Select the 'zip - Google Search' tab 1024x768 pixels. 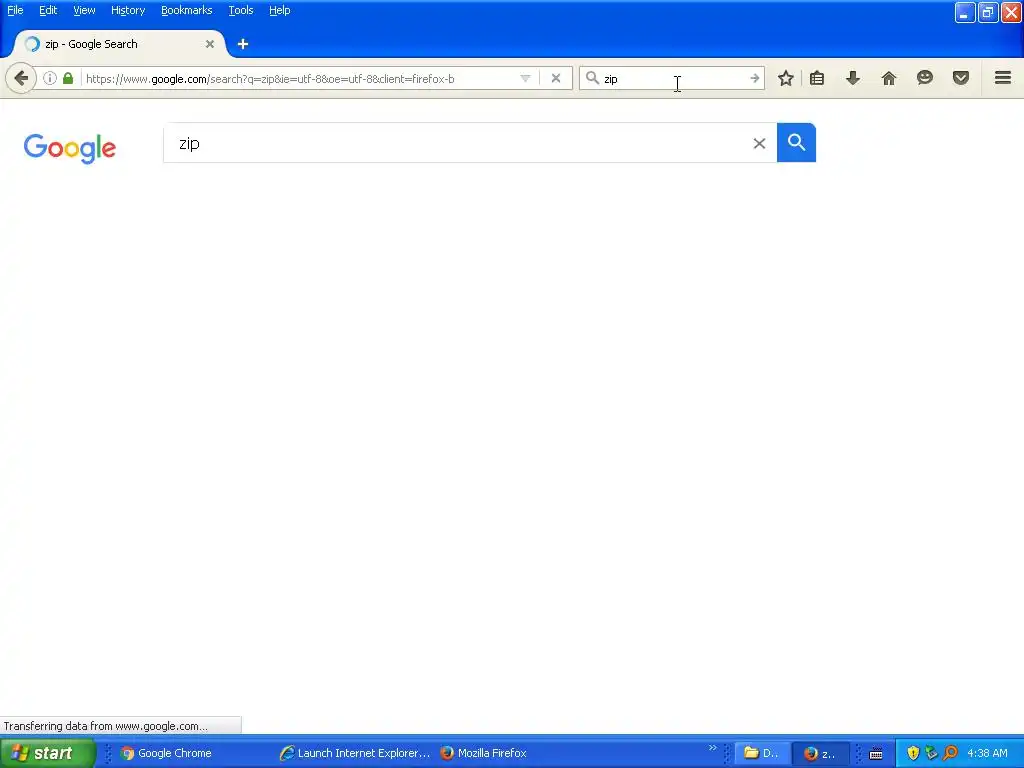[x=120, y=44]
